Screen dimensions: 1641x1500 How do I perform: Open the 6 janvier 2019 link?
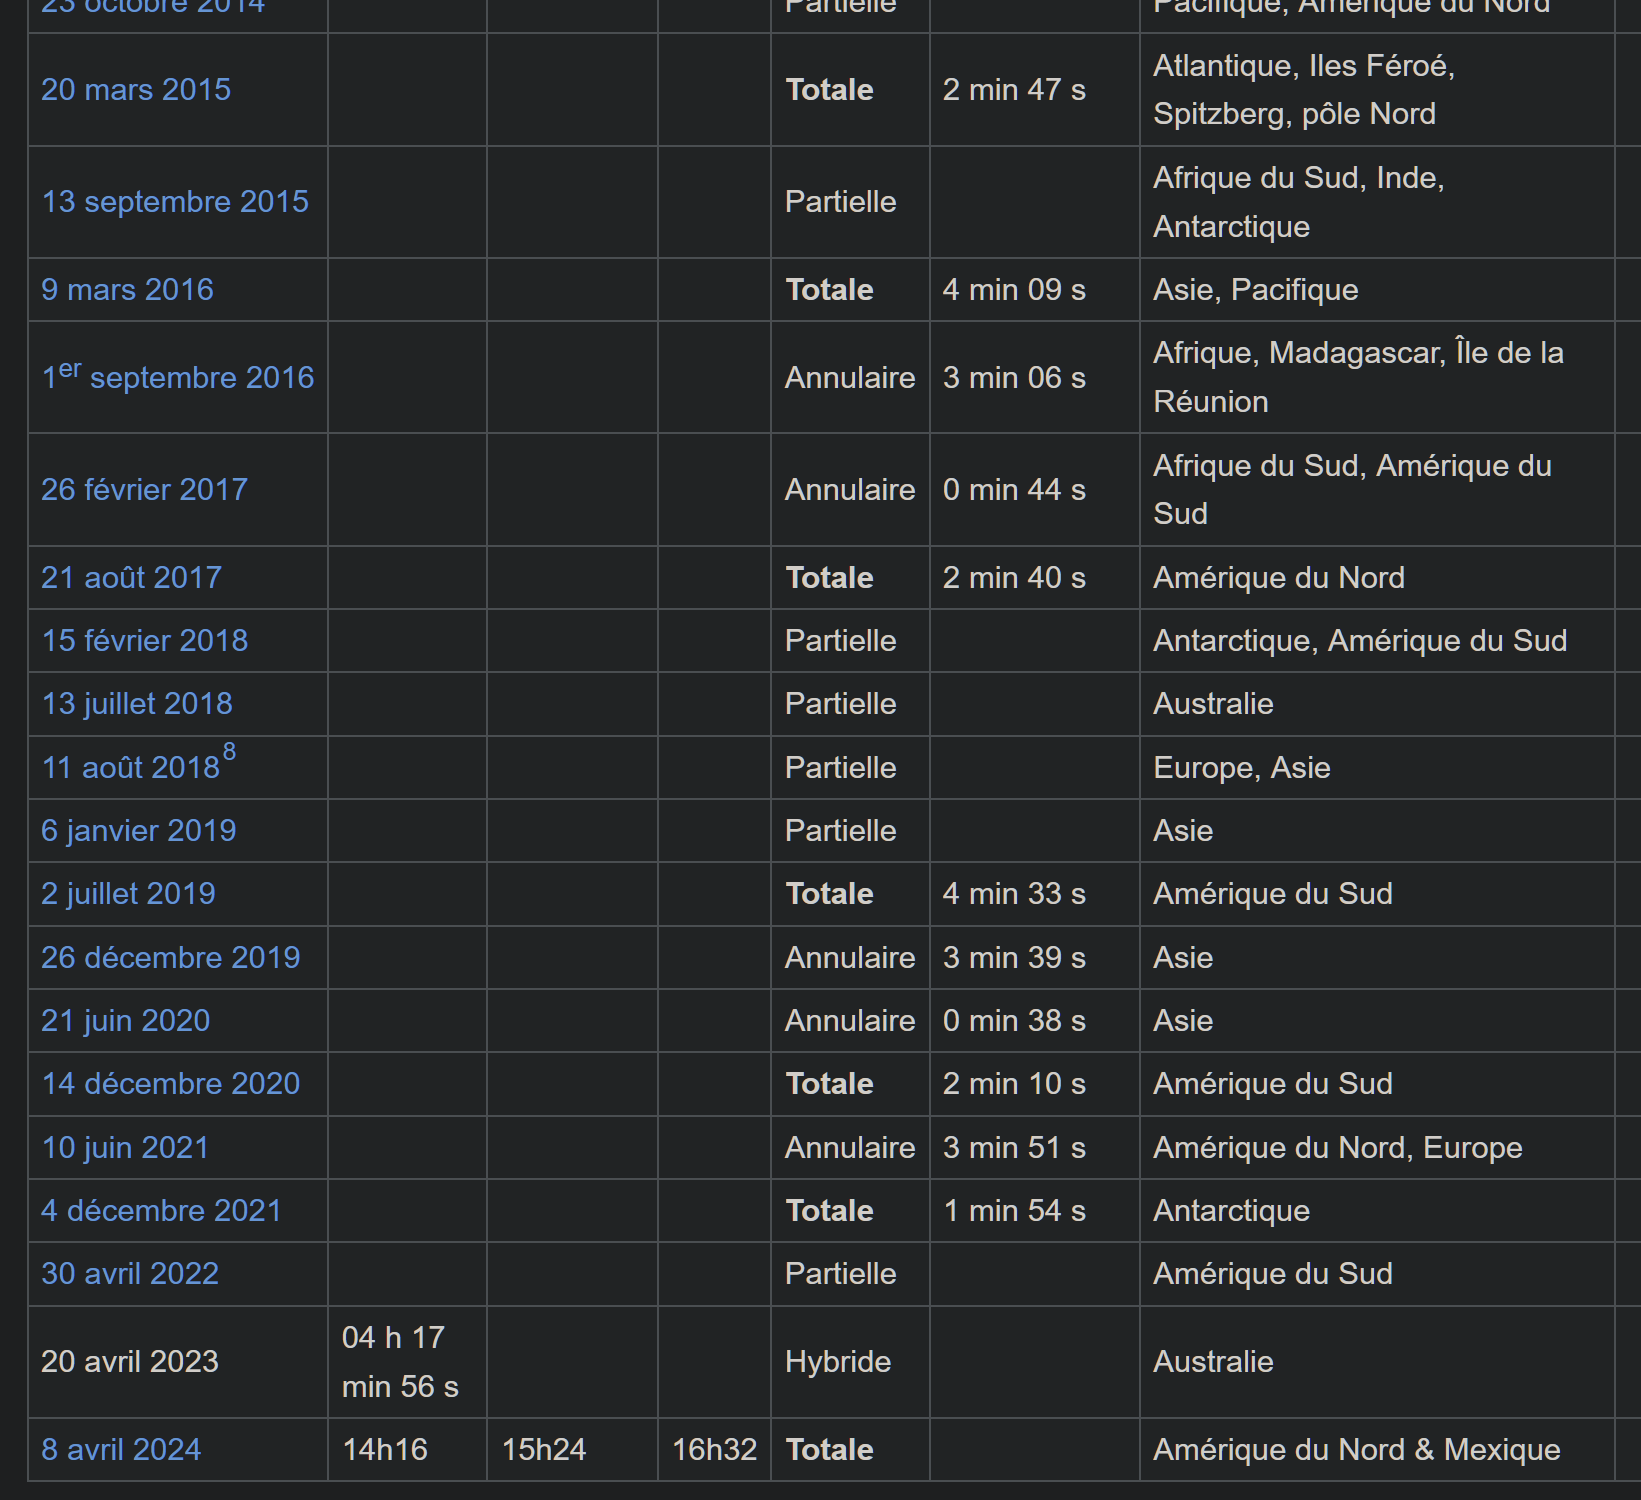(138, 831)
